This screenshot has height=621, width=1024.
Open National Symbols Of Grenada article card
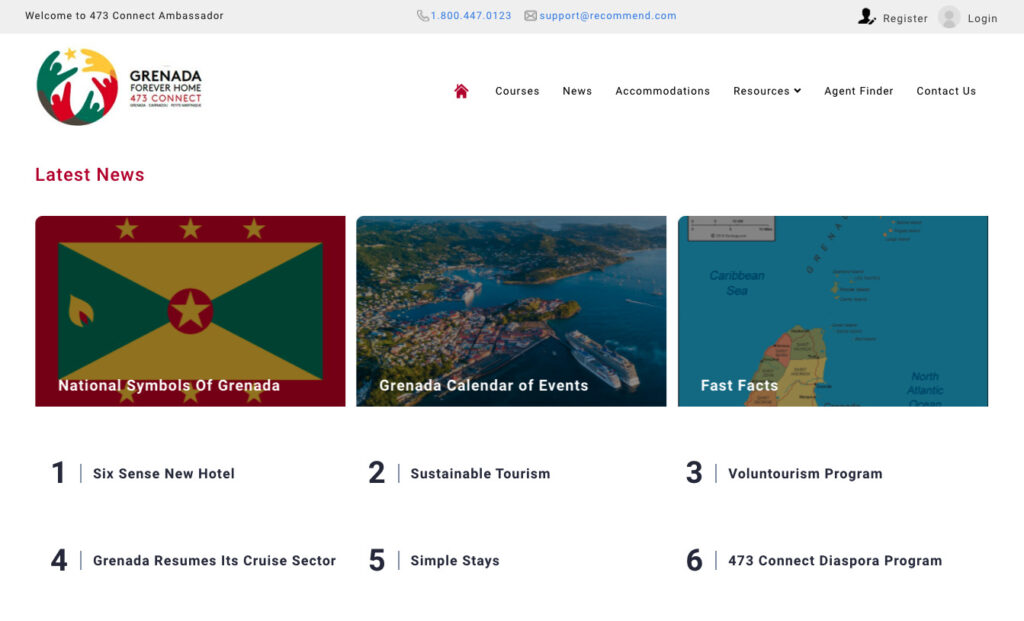(190, 311)
